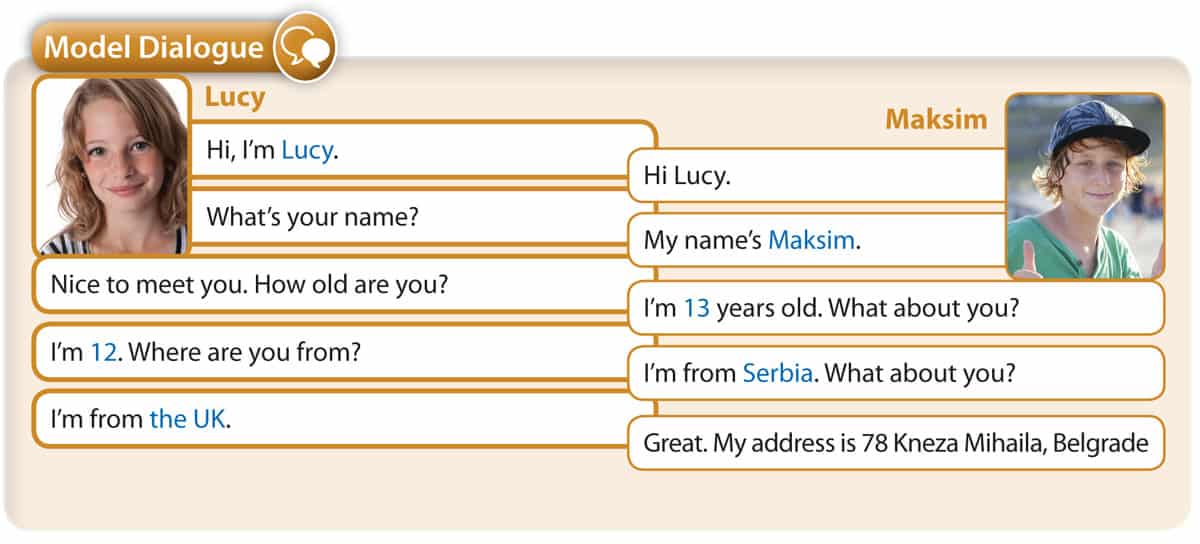
Task: Open Maksim's portrait photo
Action: 1084,186
